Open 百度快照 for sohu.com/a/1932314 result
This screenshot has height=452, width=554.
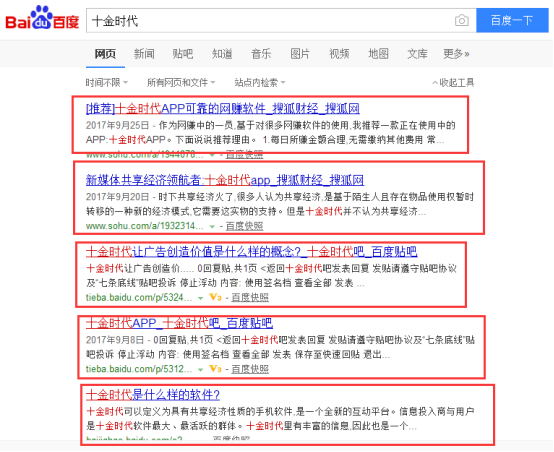(x=244, y=226)
